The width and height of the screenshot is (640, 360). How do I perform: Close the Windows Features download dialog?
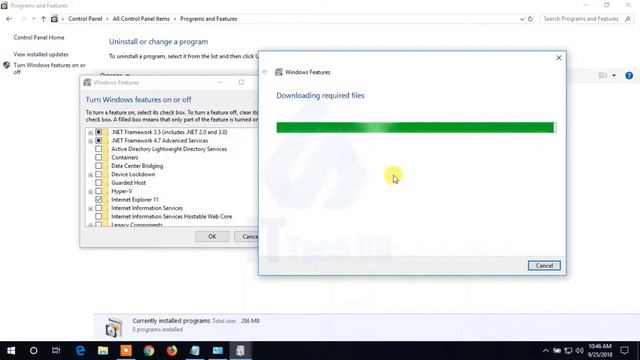[x=559, y=58]
